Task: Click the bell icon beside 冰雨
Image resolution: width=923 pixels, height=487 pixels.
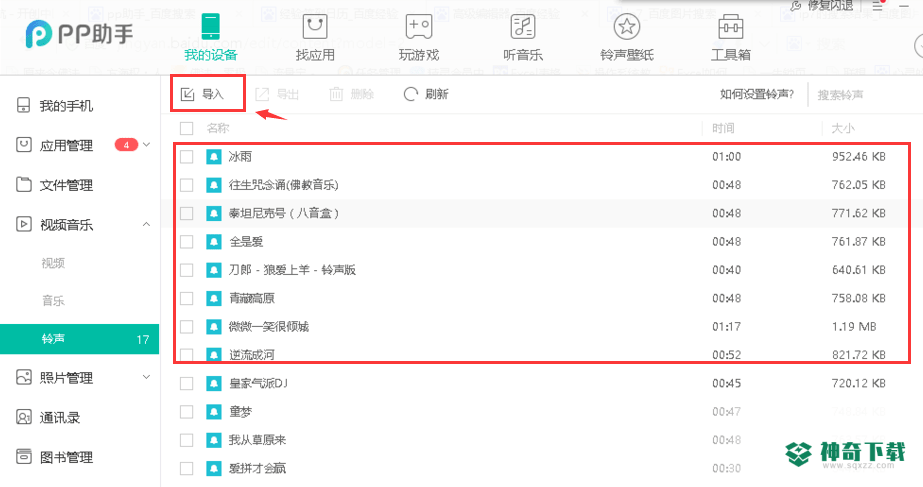Action: (x=214, y=157)
